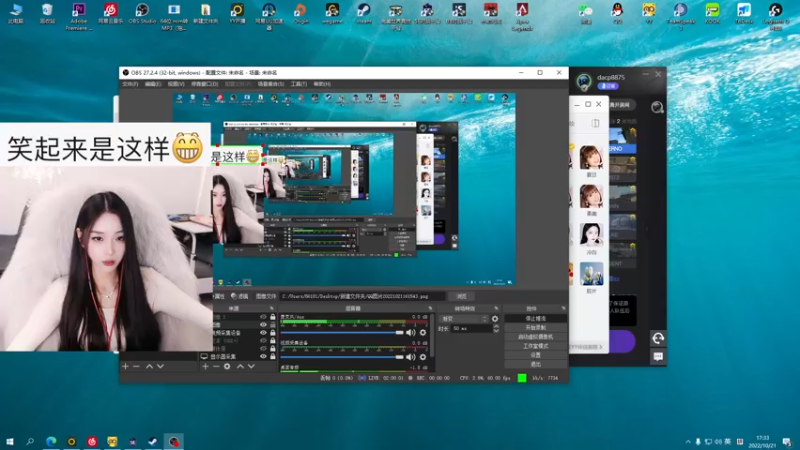Click the 停止推流 button

[535, 318]
